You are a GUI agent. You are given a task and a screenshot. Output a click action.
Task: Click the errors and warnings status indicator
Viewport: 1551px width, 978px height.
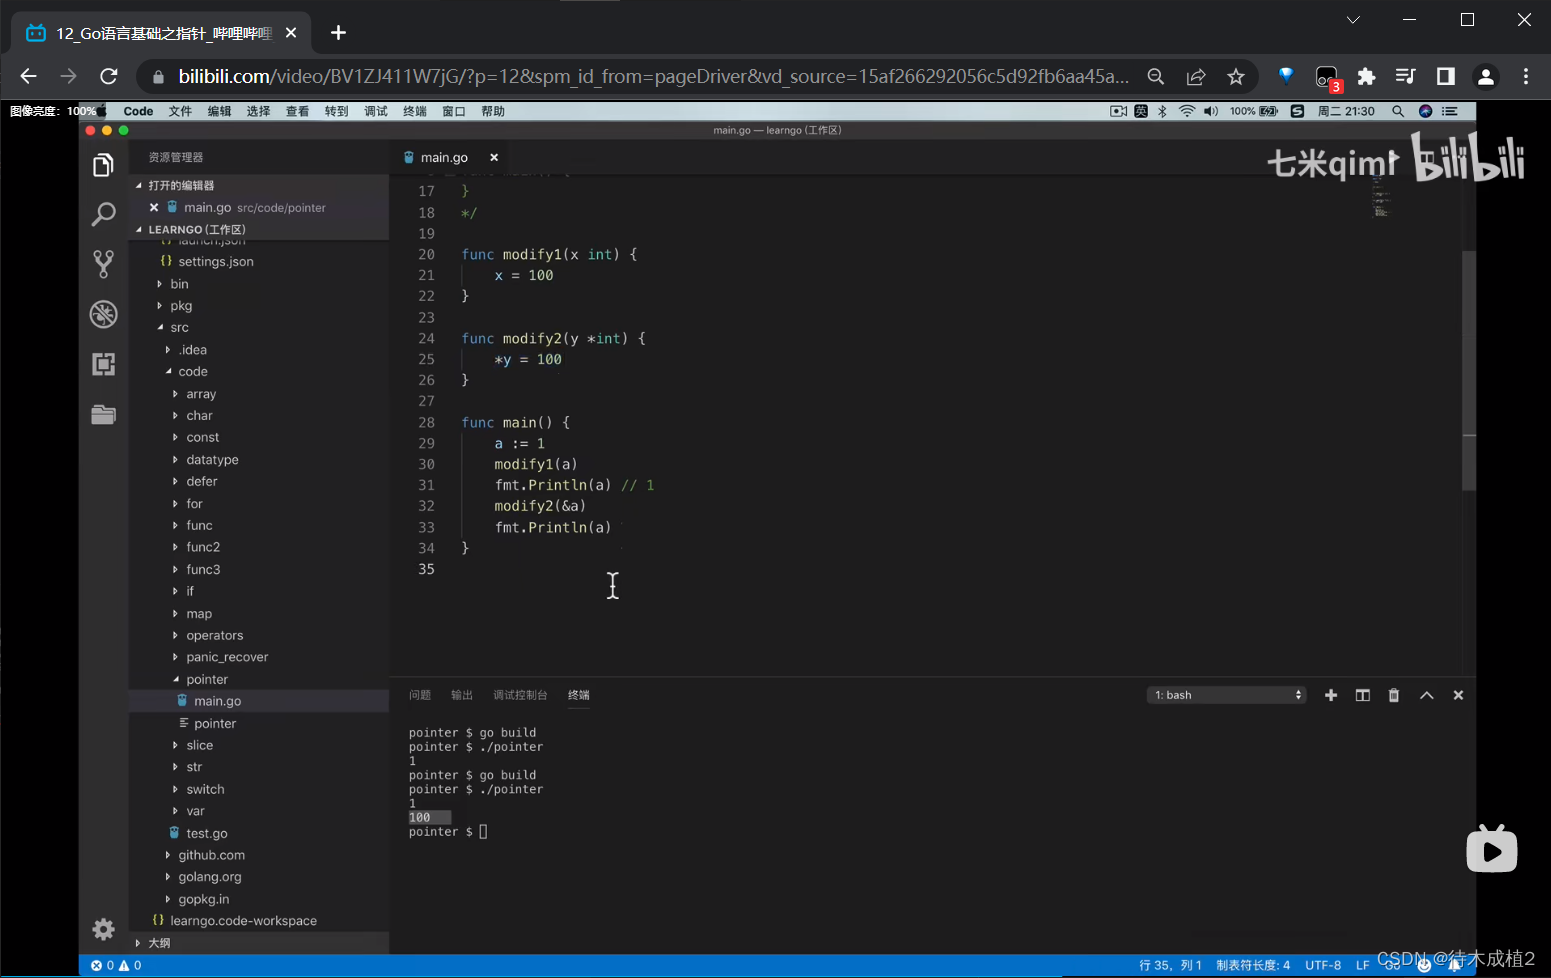116,965
